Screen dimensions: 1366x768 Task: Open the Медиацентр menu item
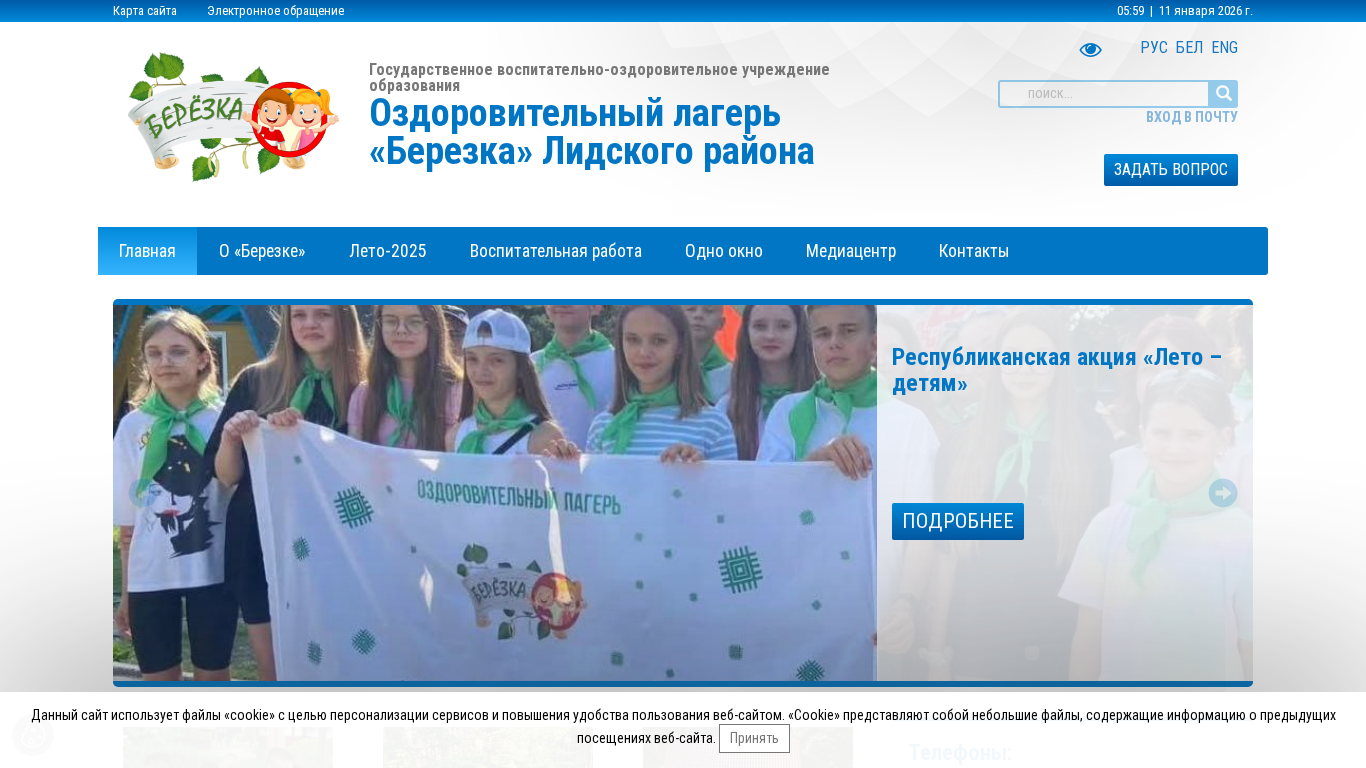851,251
